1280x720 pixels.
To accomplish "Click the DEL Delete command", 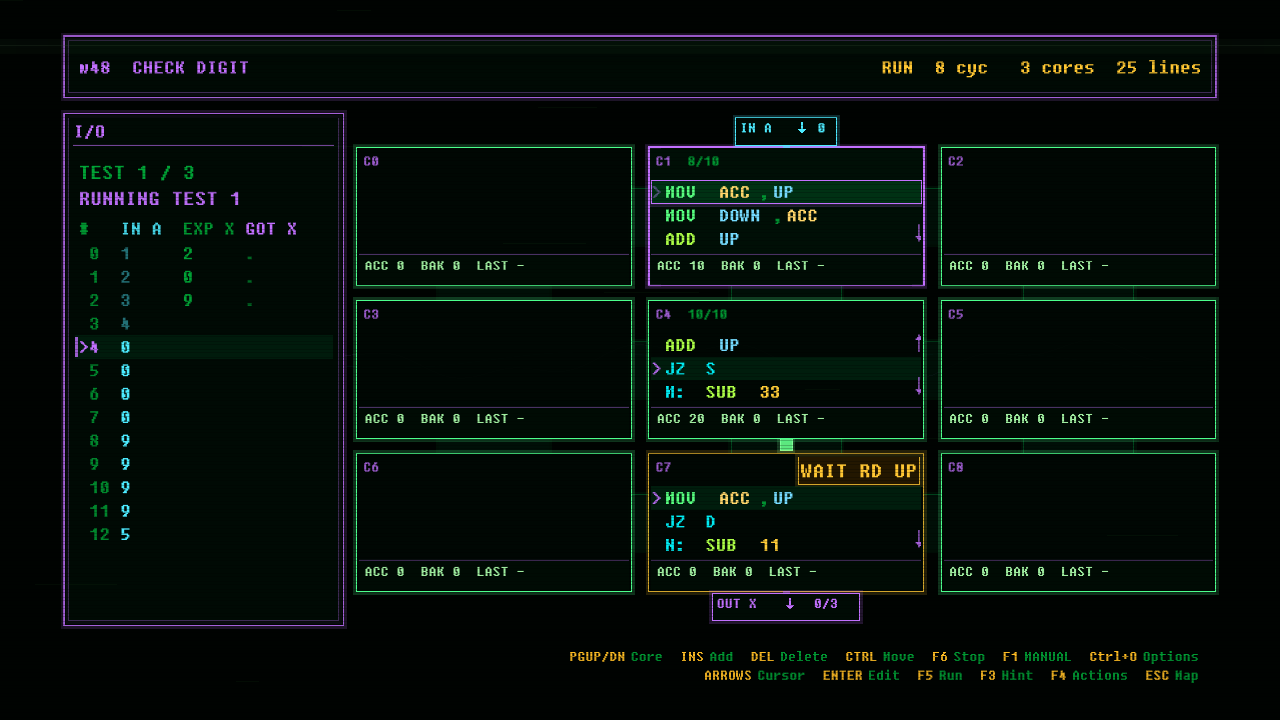I will tap(789, 657).
